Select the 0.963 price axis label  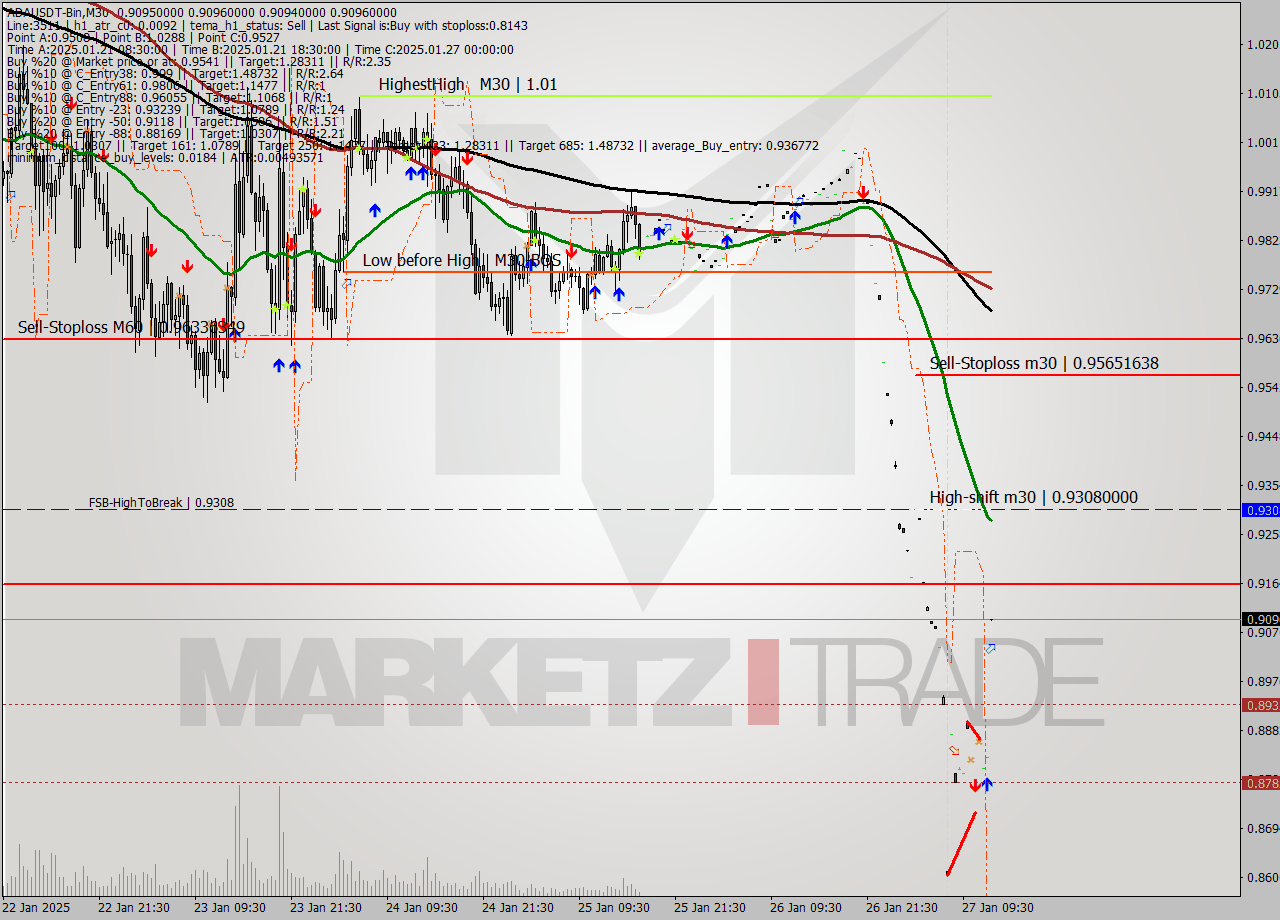coord(1263,339)
